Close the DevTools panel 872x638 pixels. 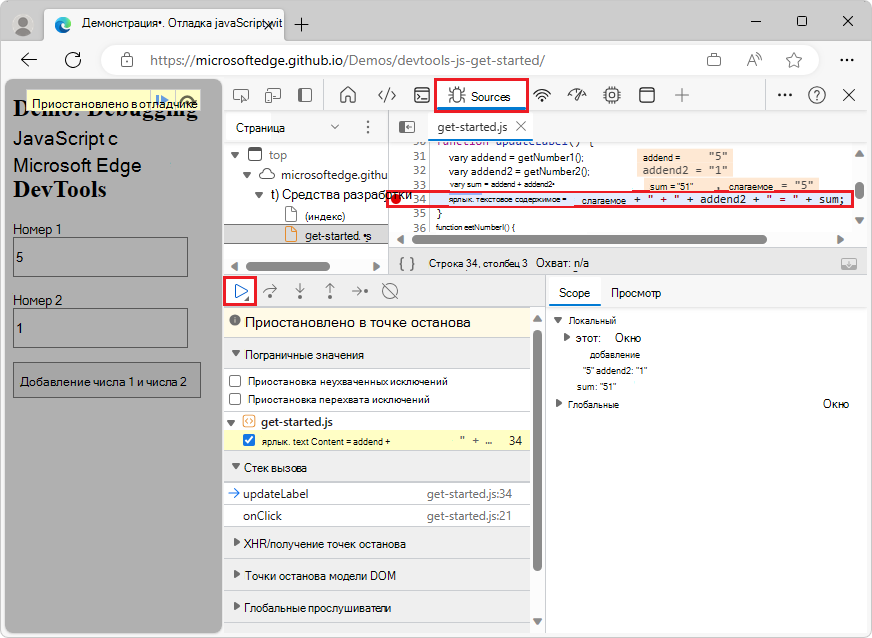[849, 95]
